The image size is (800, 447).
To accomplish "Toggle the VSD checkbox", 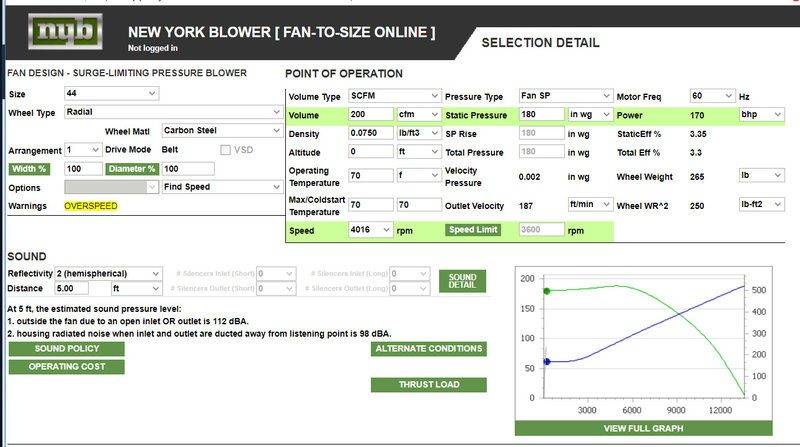I will pyautogui.click(x=225, y=150).
